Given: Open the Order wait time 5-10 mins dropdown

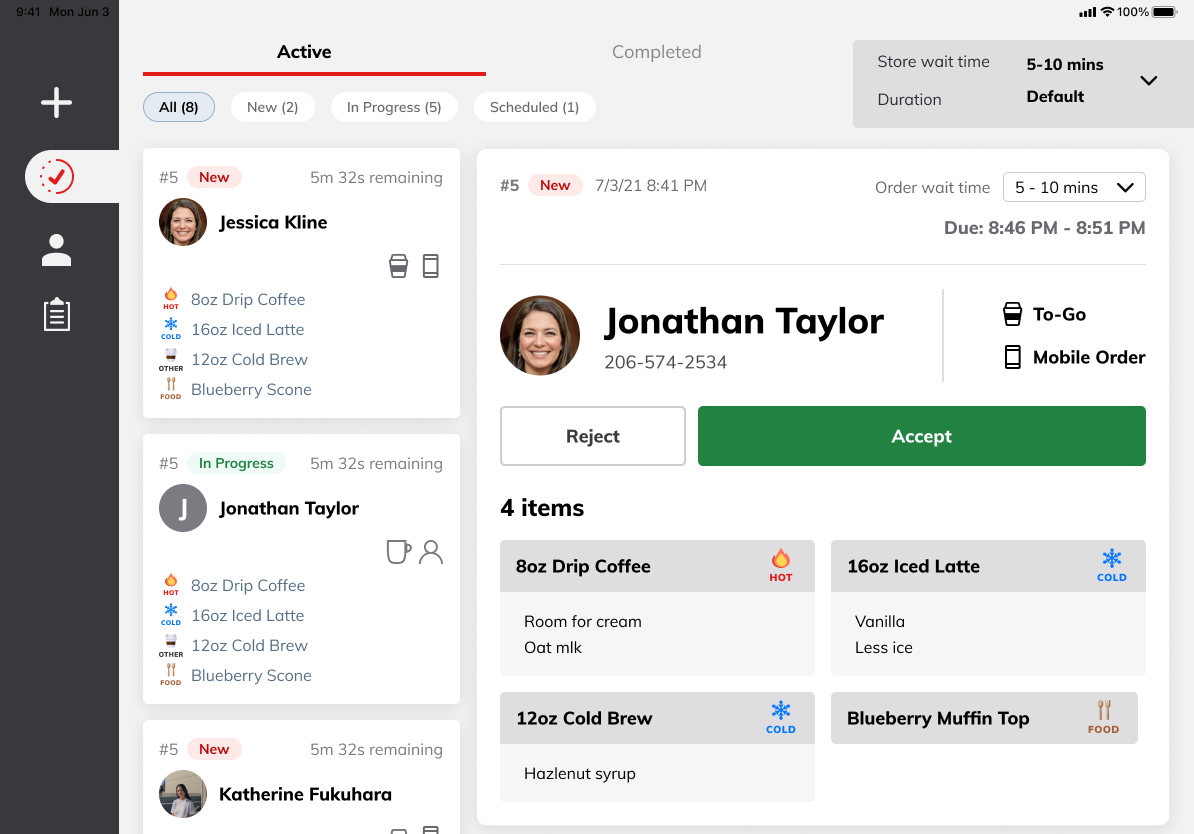Looking at the screenshot, I should coord(1074,187).
